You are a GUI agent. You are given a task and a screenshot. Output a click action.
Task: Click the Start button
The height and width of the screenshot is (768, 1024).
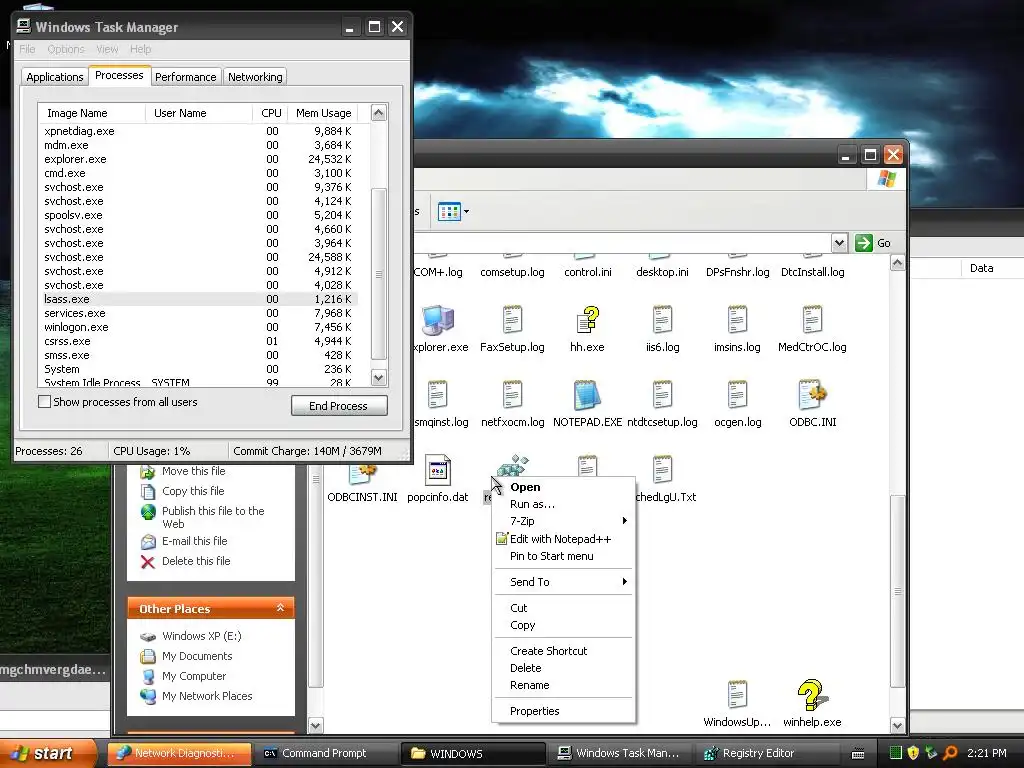pos(46,753)
